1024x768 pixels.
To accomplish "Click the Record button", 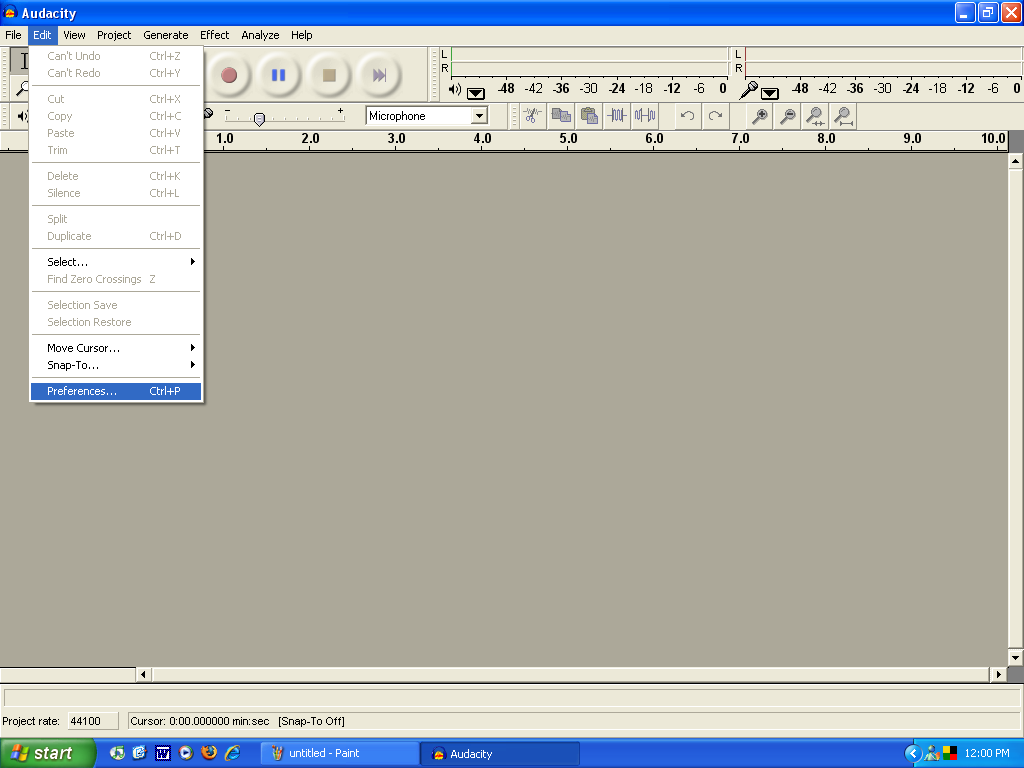I will [x=229, y=75].
